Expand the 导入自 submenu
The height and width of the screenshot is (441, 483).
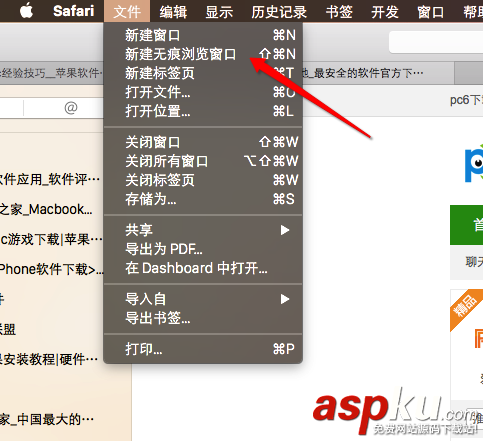[x=203, y=299]
